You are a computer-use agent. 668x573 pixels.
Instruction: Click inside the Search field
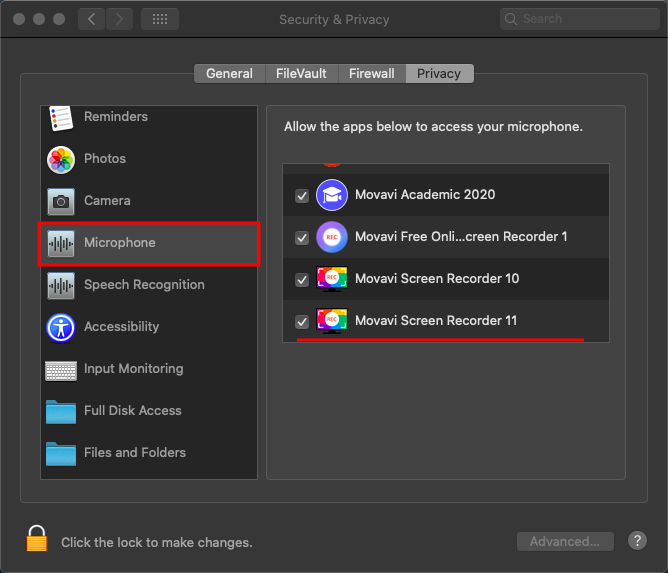click(x=580, y=19)
